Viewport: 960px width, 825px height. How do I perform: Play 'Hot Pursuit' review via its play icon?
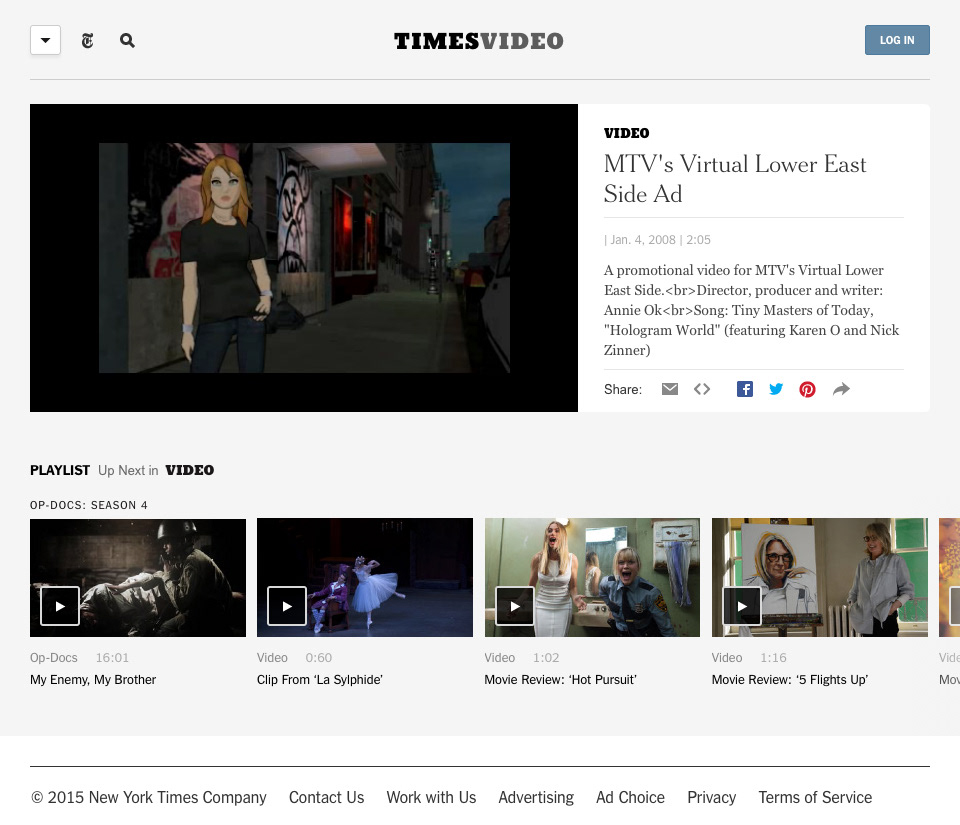pos(514,606)
